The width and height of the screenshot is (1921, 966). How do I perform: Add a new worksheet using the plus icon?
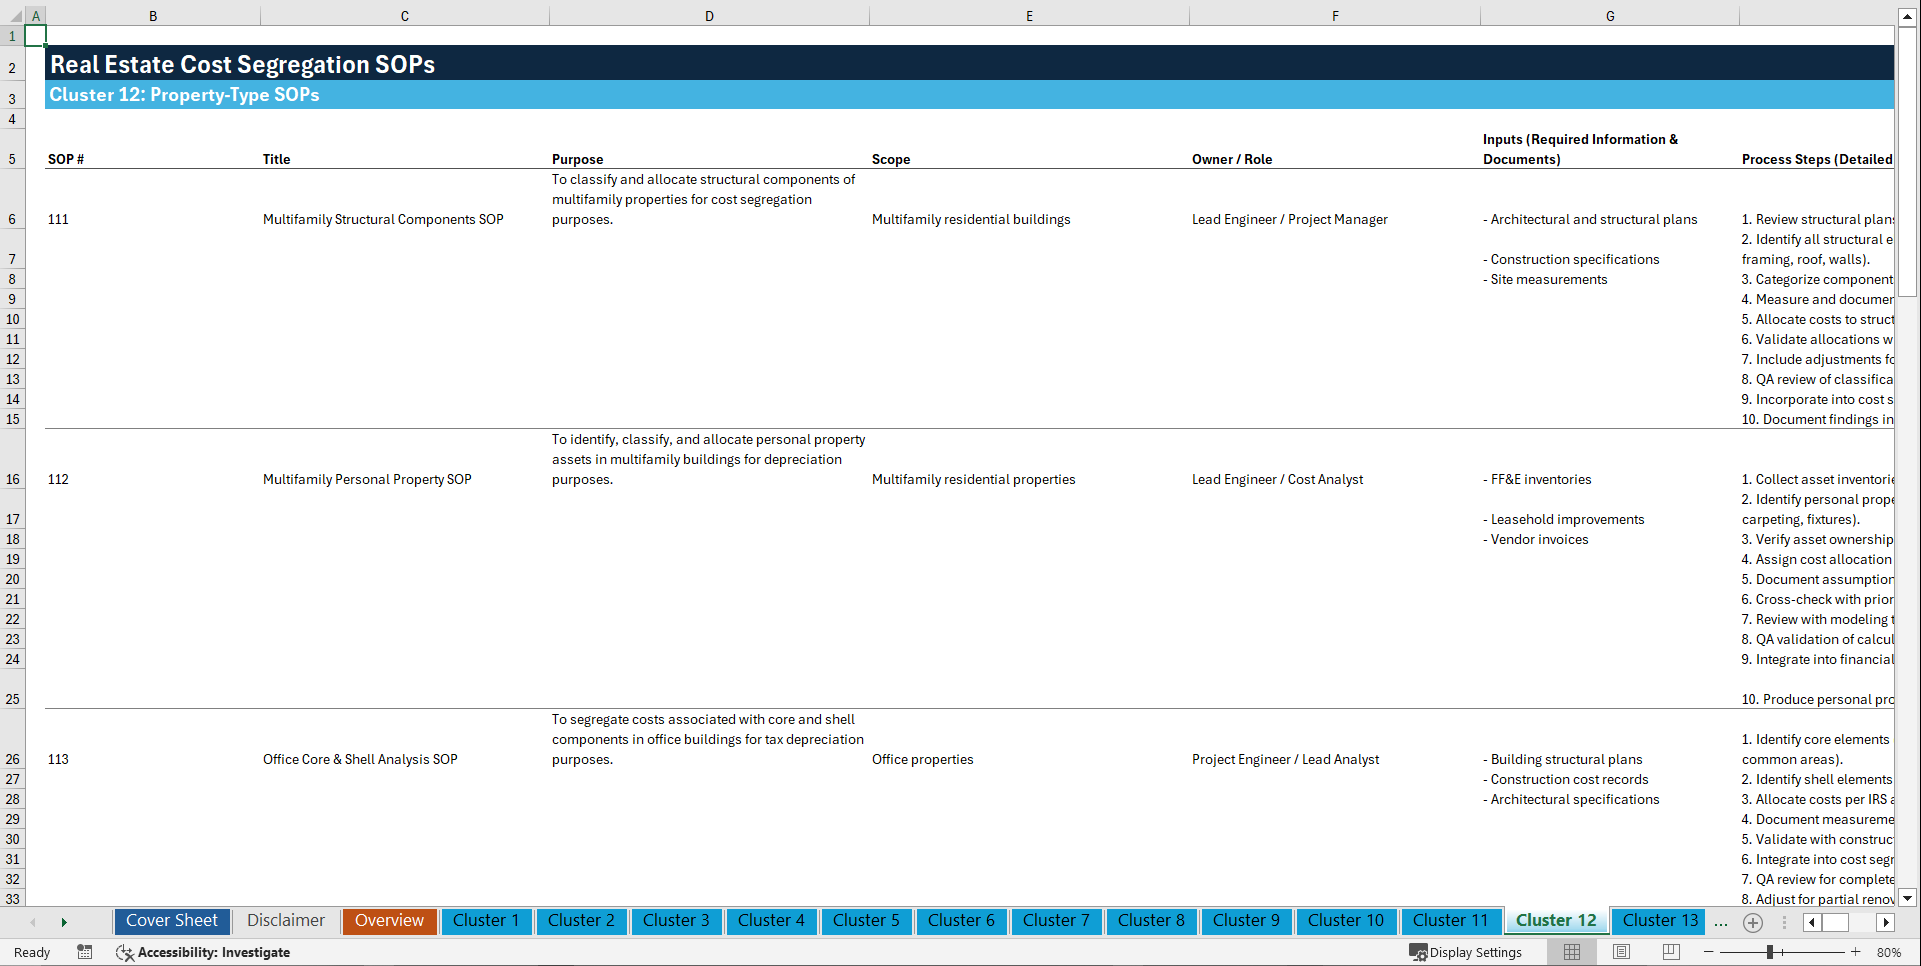tap(1752, 922)
